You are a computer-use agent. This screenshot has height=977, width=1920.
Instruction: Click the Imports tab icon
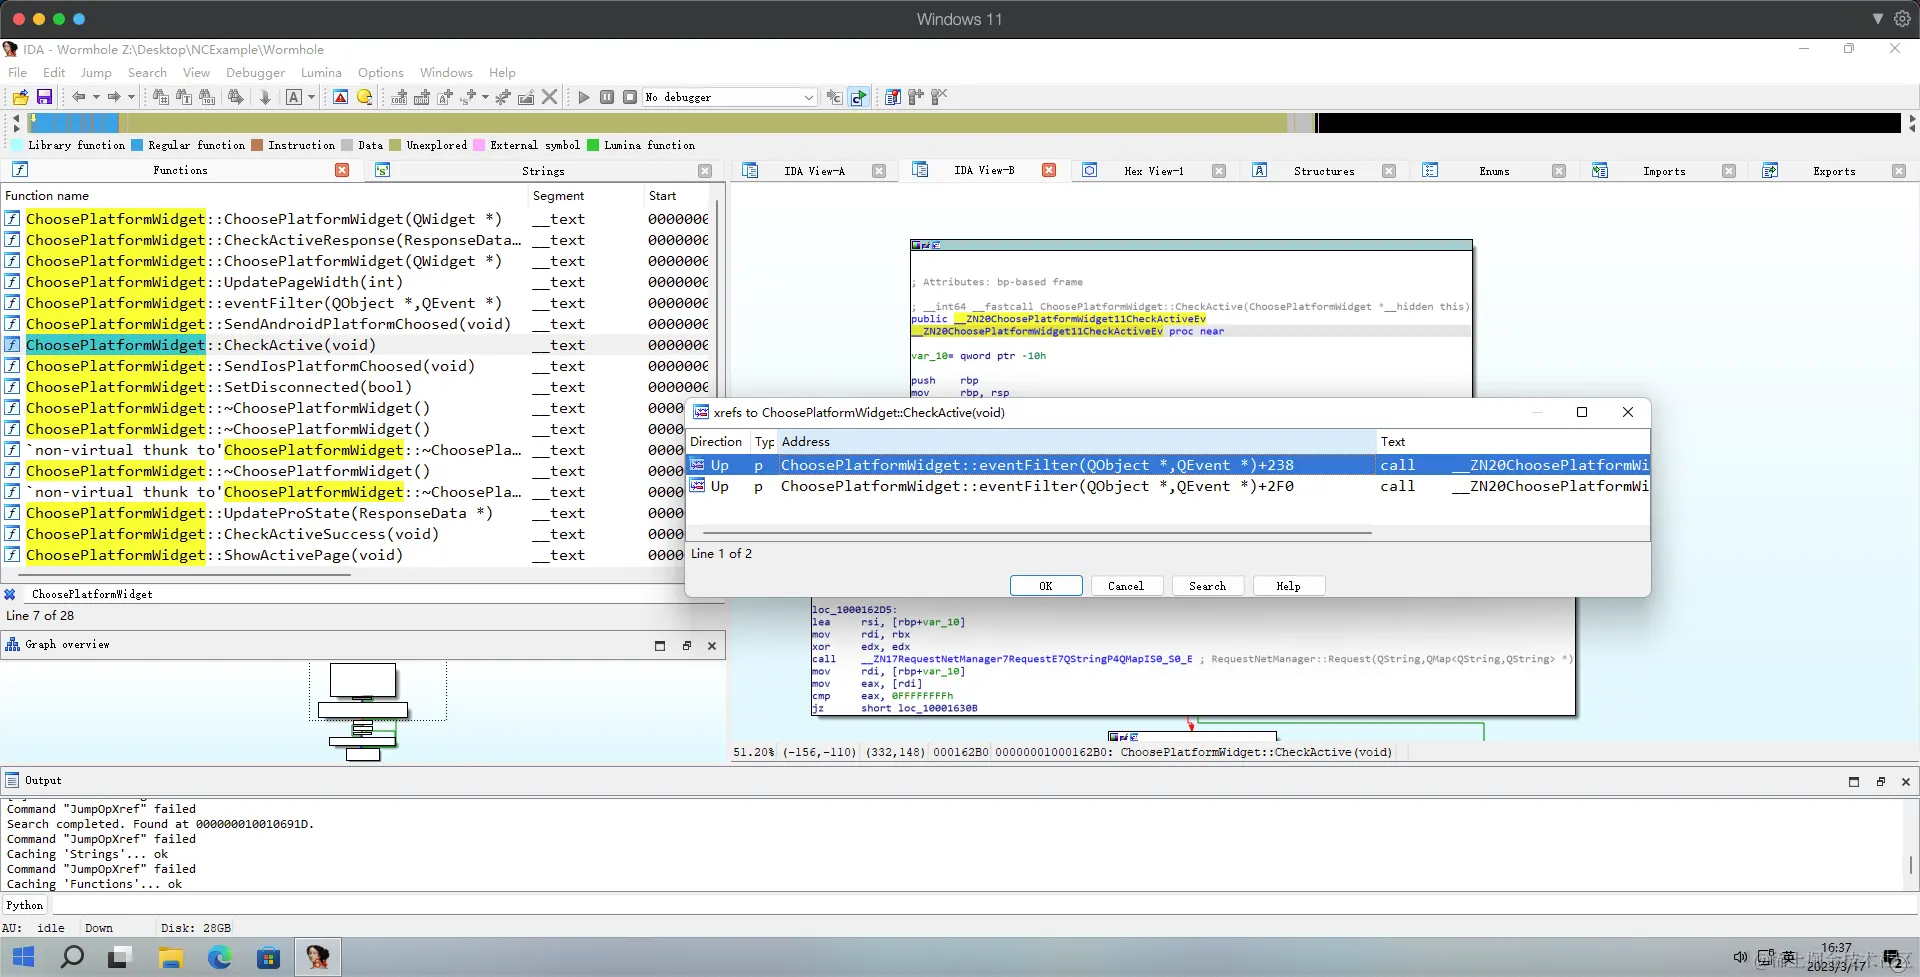1600,171
